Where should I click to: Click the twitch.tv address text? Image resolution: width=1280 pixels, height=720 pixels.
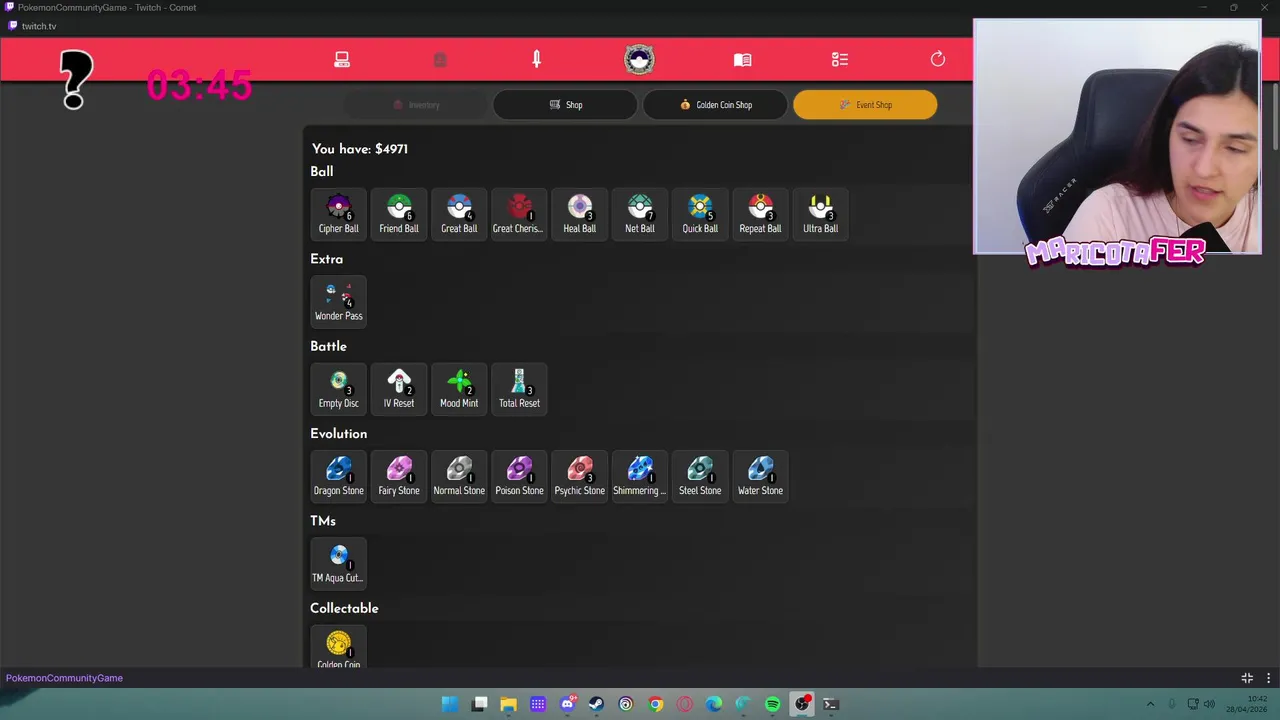[39, 26]
